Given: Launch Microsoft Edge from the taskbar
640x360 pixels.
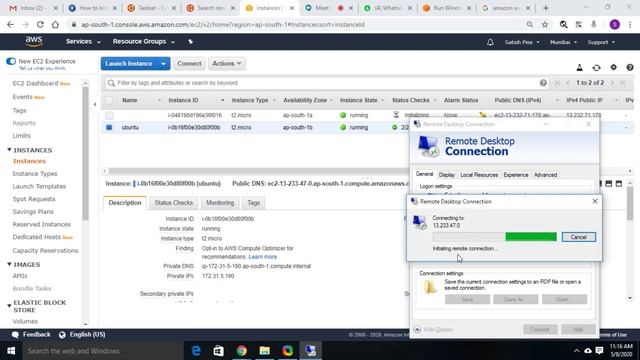Looking at the screenshot, I should coord(196,351).
